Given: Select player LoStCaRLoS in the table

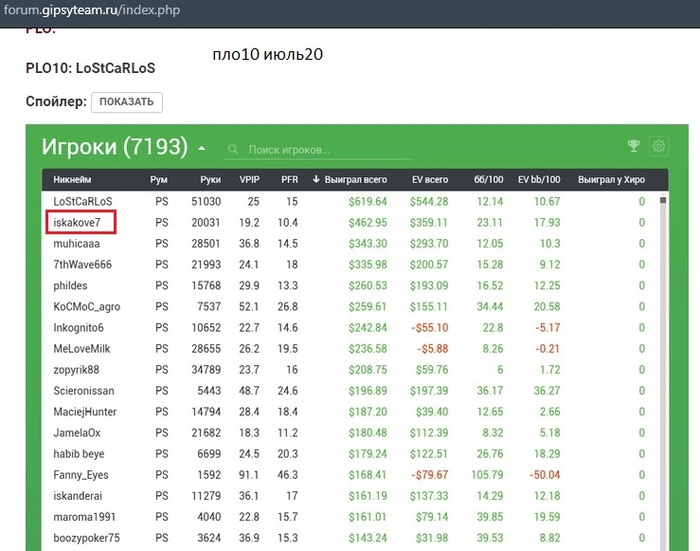Looking at the screenshot, I should point(83,201).
